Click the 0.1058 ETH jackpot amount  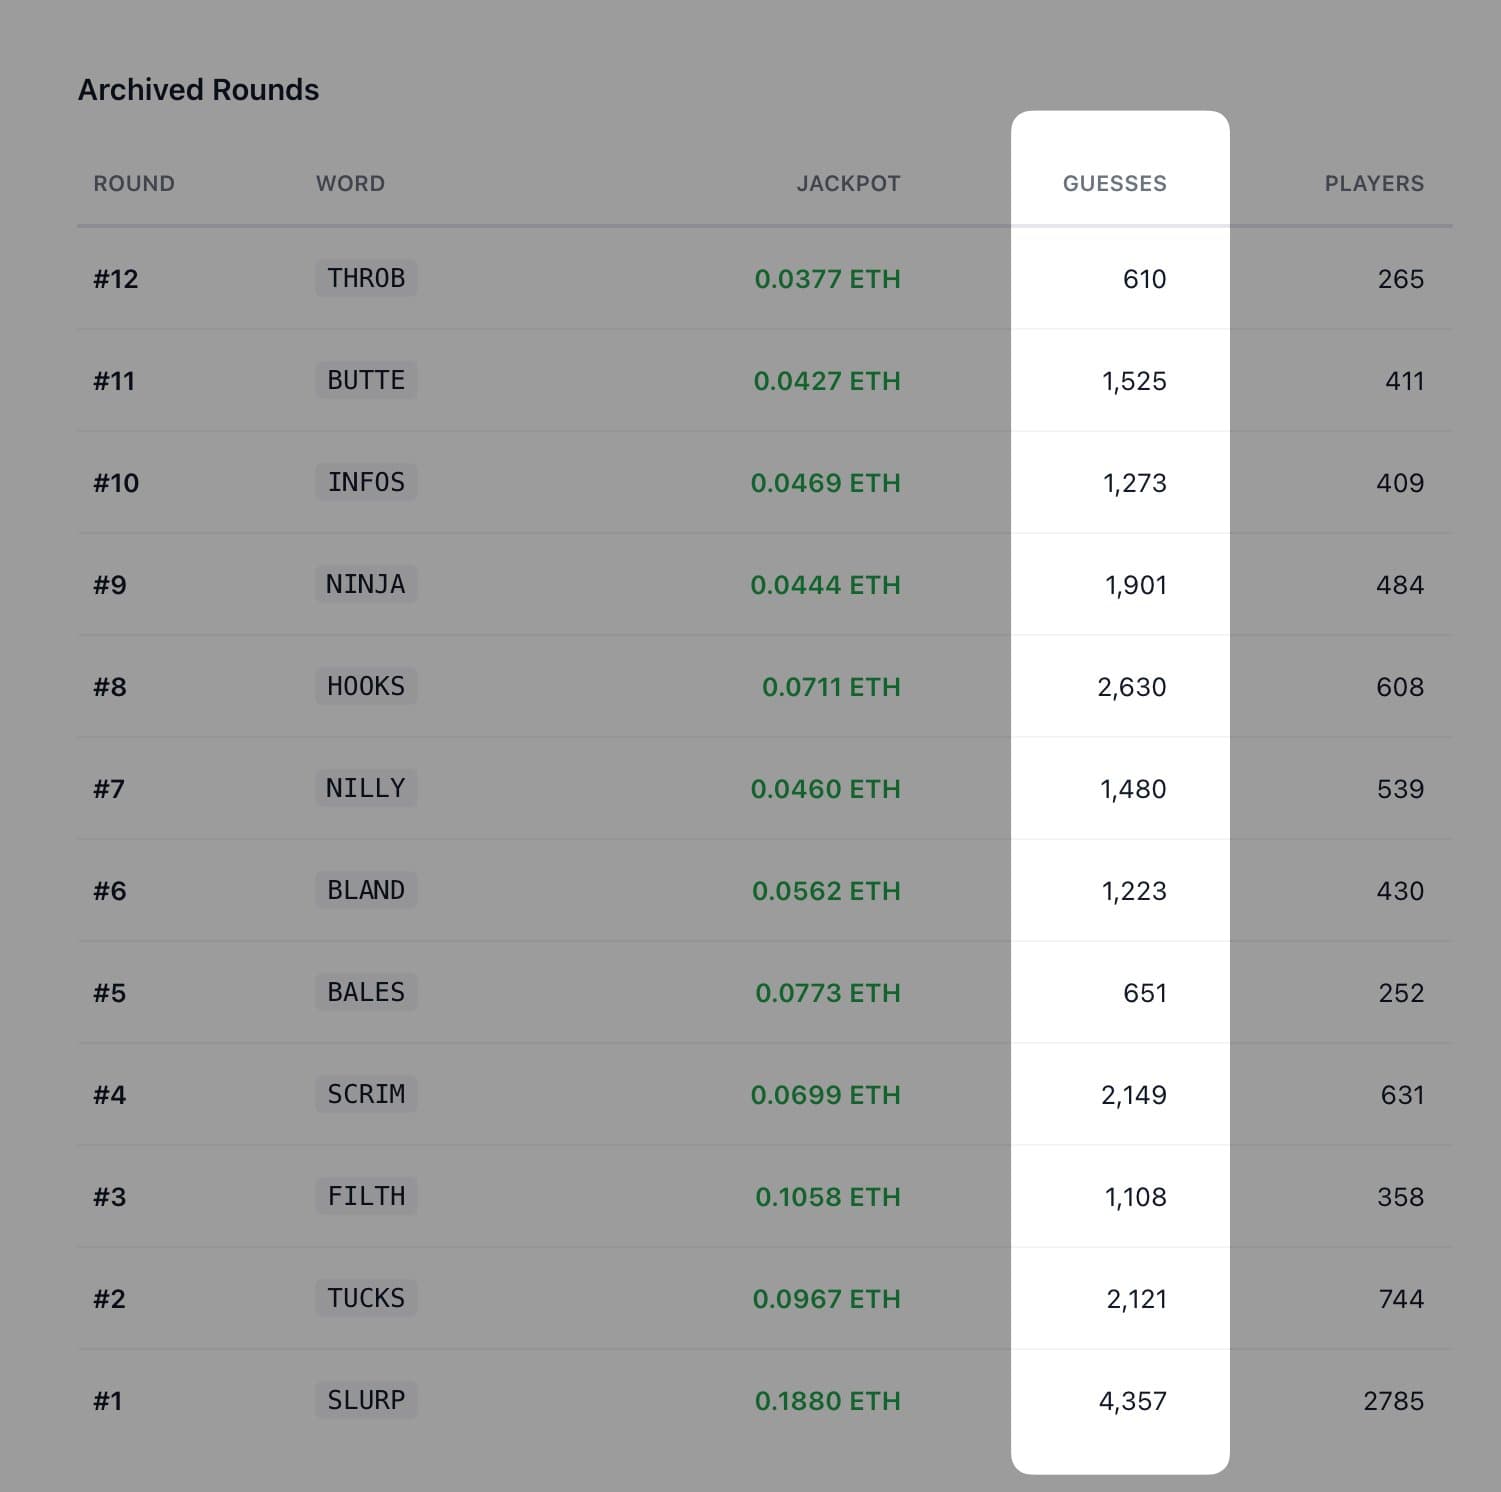click(x=828, y=1197)
